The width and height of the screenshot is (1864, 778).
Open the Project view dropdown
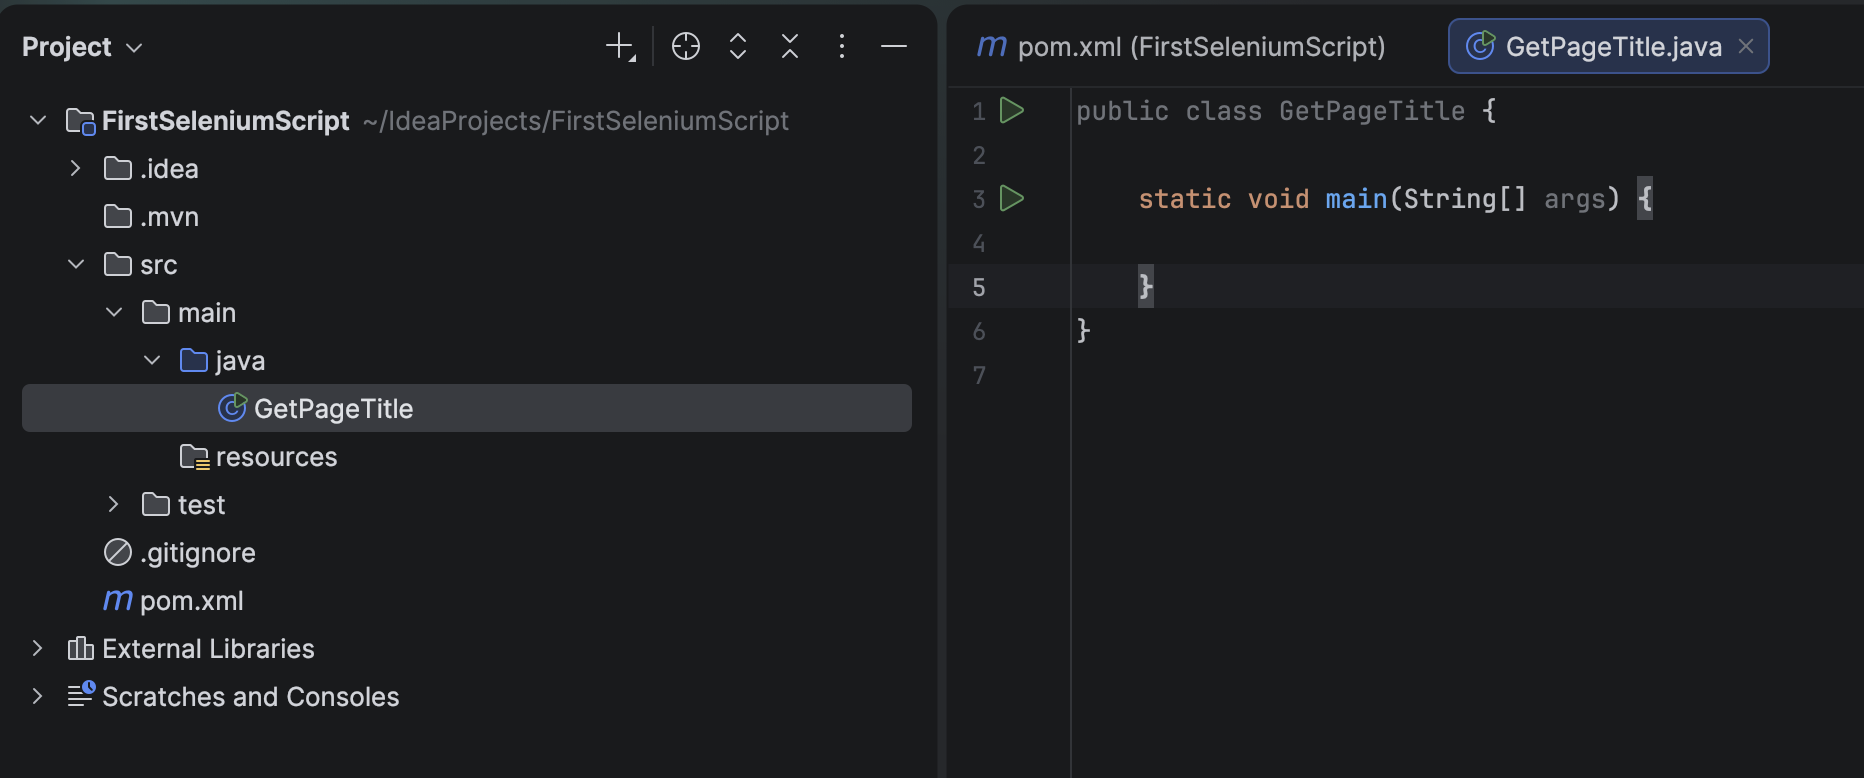point(82,47)
